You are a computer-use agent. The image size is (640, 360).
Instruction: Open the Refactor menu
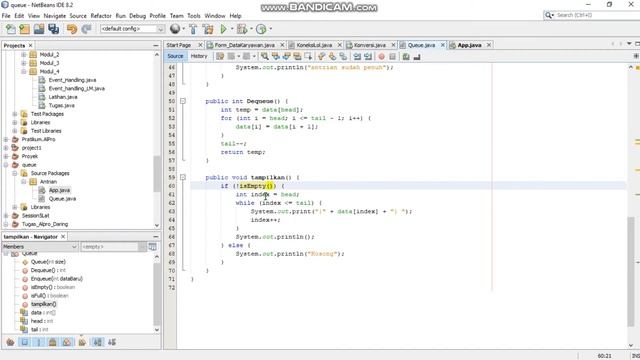point(101,16)
